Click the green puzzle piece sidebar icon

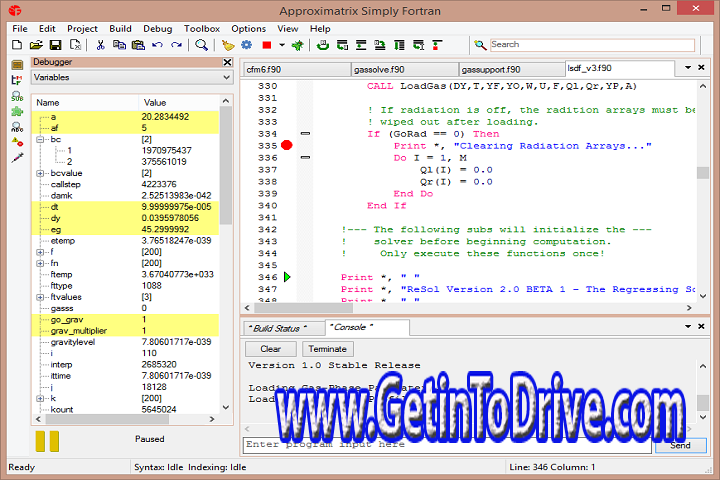tap(17, 111)
